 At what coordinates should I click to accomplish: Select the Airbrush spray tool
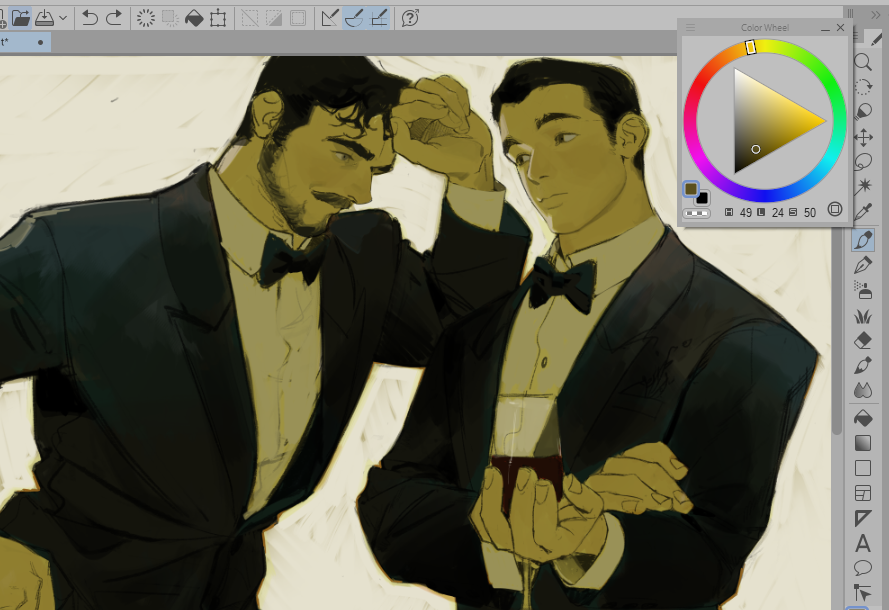pos(863,290)
